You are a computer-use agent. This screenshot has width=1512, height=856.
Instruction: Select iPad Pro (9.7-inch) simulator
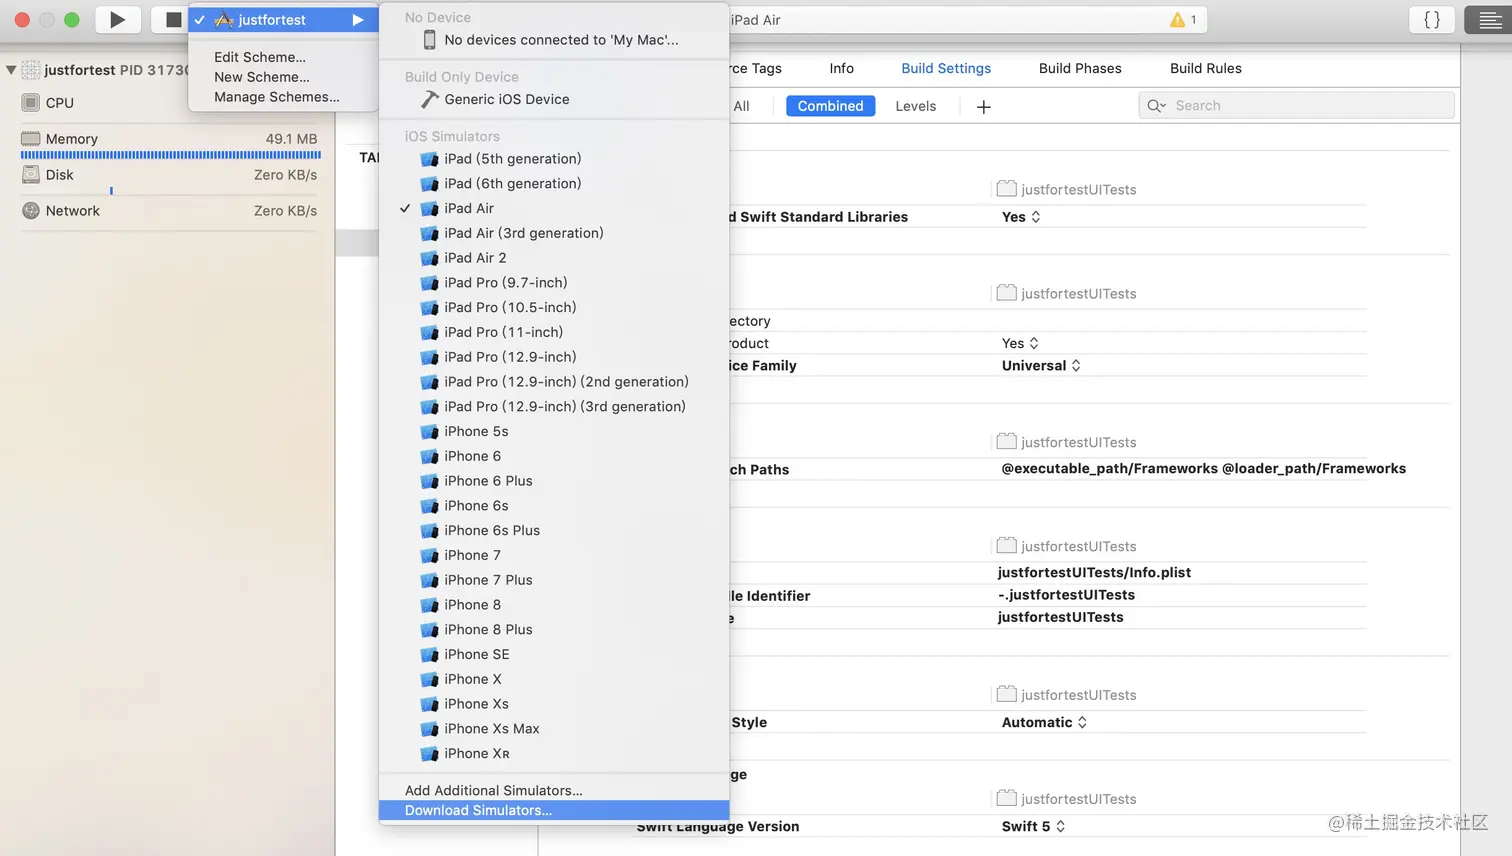[554, 283]
